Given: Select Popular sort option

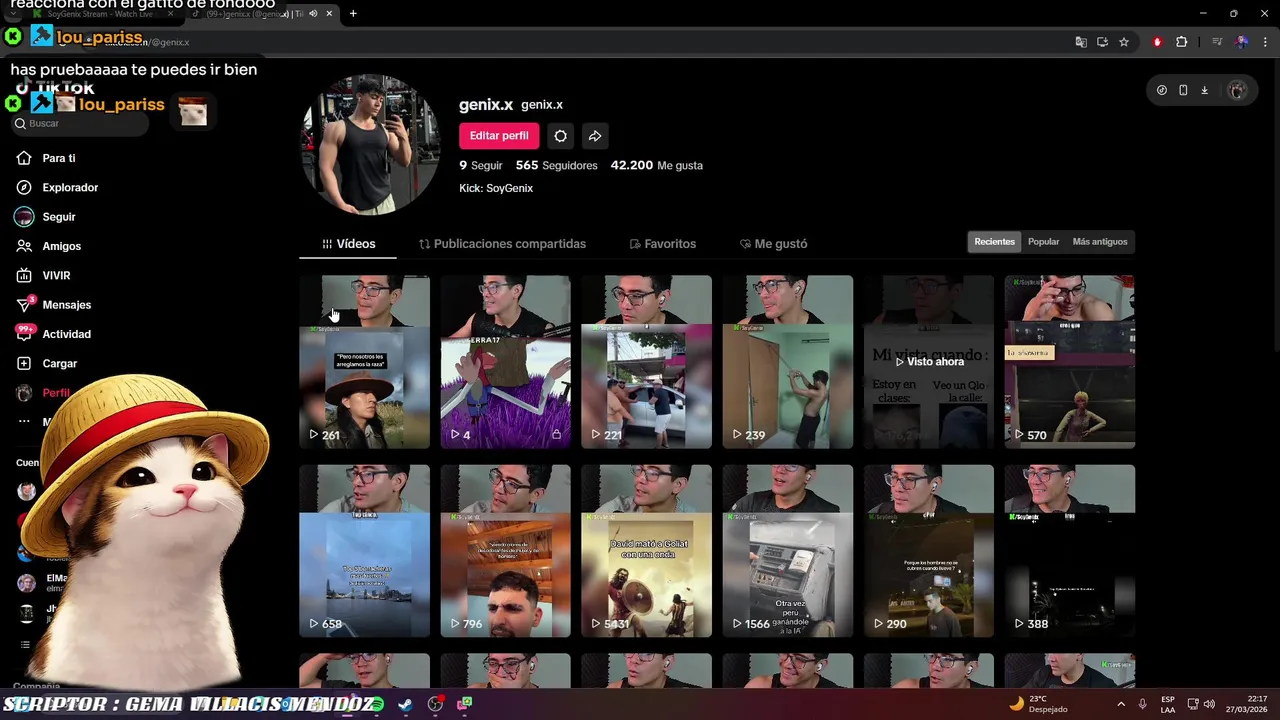Looking at the screenshot, I should (x=1043, y=242).
